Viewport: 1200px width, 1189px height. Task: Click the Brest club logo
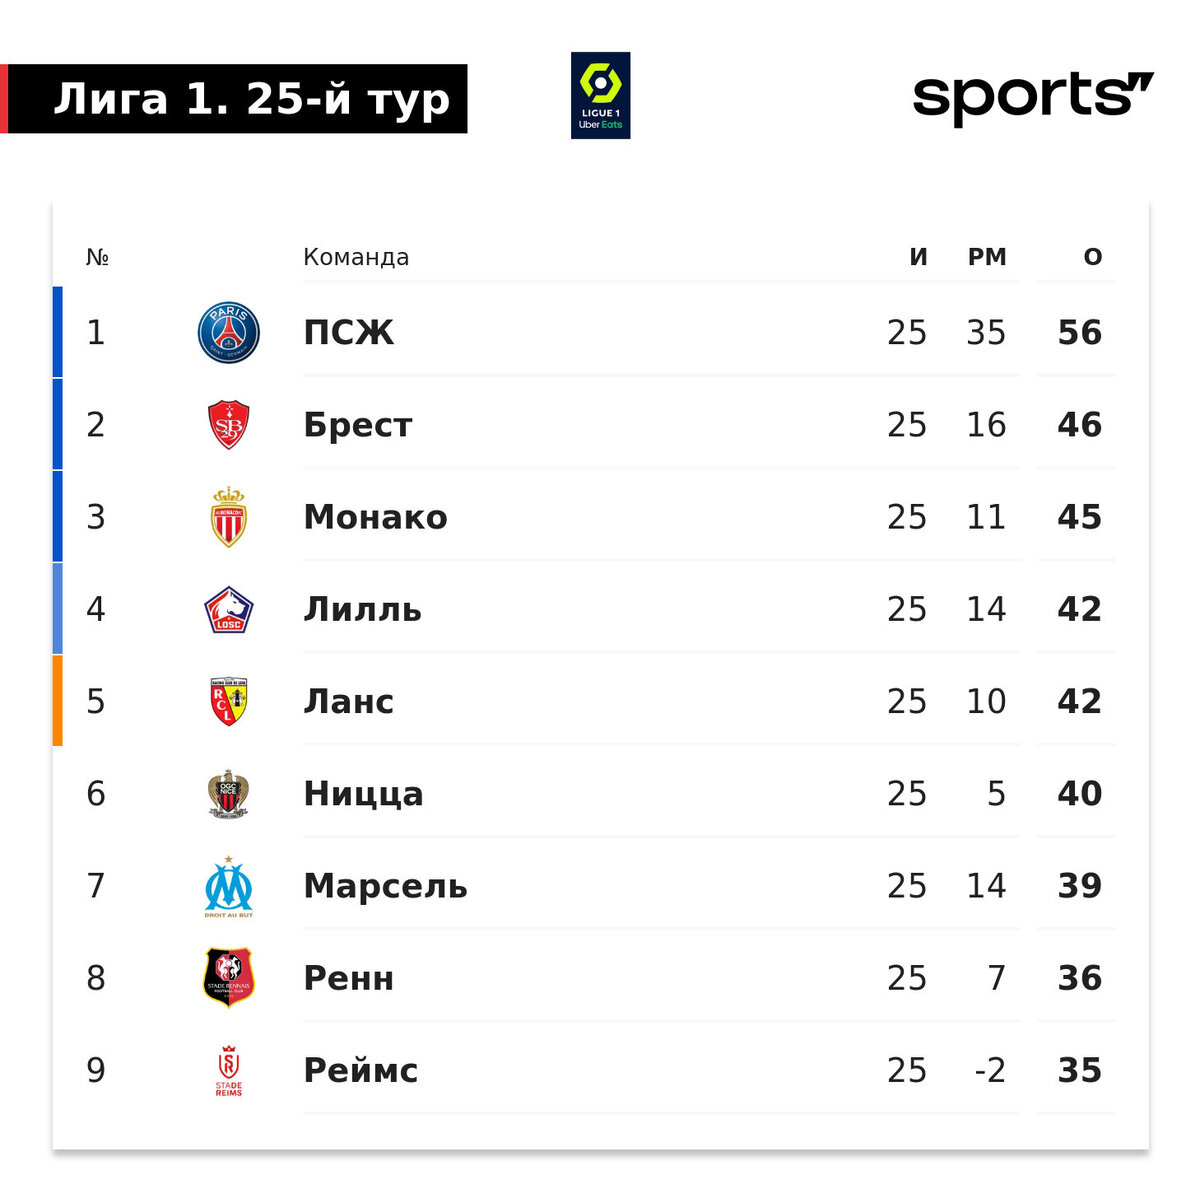(228, 425)
